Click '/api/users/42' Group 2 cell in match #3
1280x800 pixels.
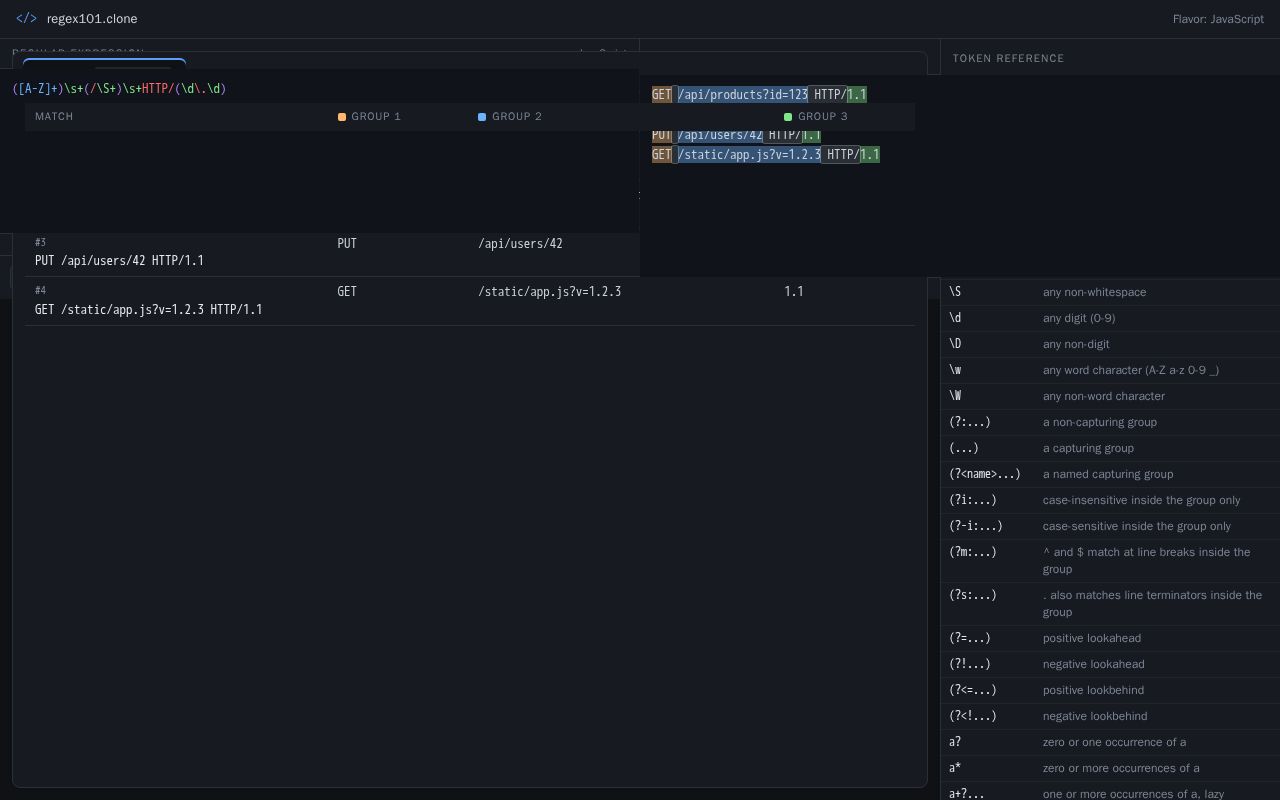(520, 244)
